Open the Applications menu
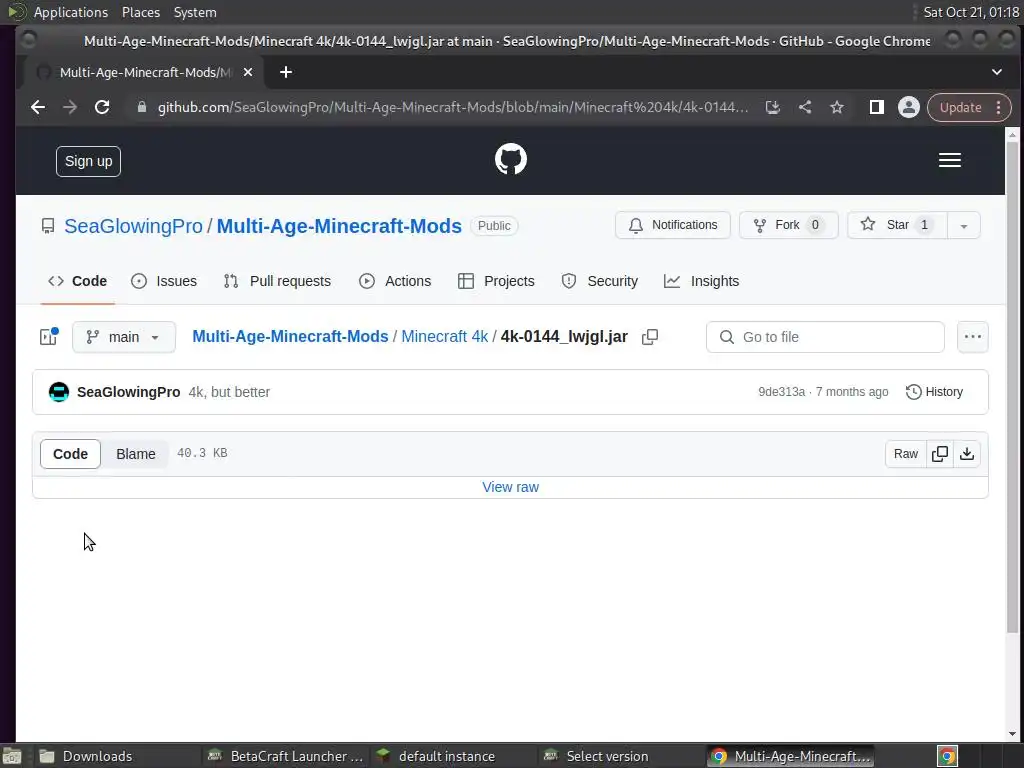Image resolution: width=1024 pixels, height=768 pixels. [x=71, y=12]
